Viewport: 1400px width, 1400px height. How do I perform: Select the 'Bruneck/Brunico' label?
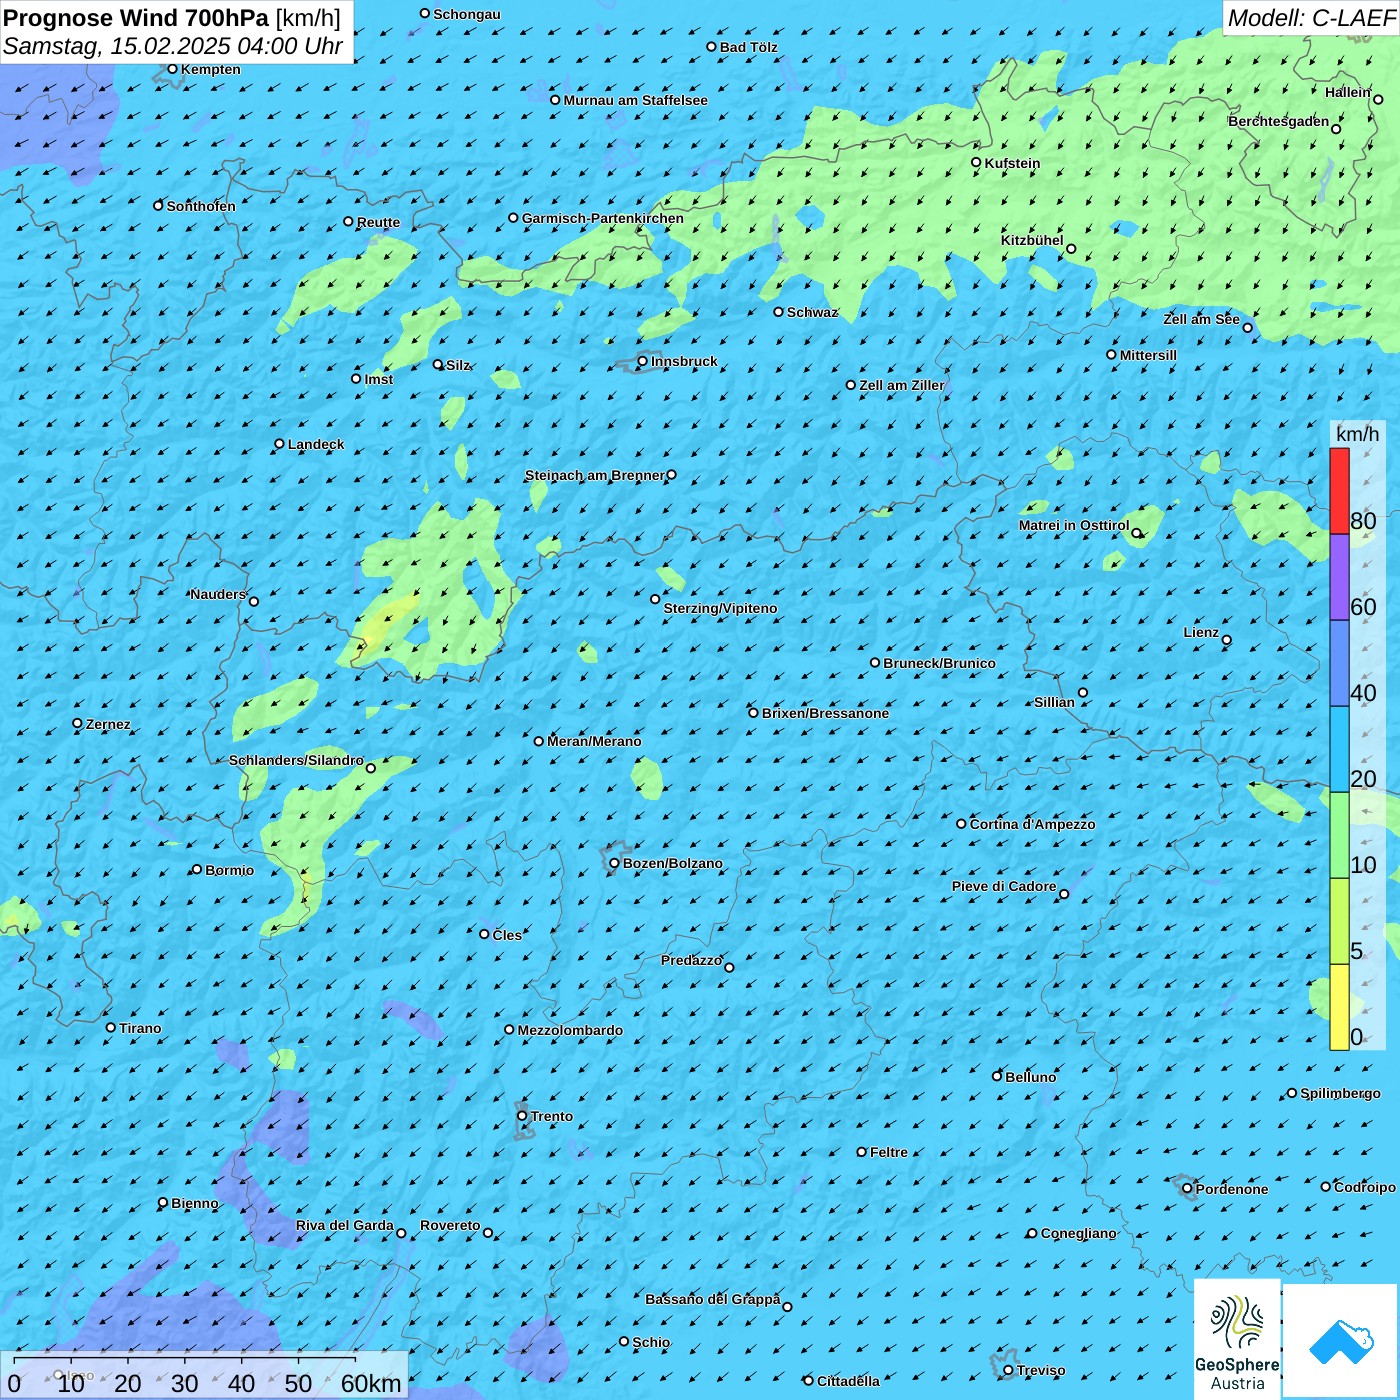point(939,663)
